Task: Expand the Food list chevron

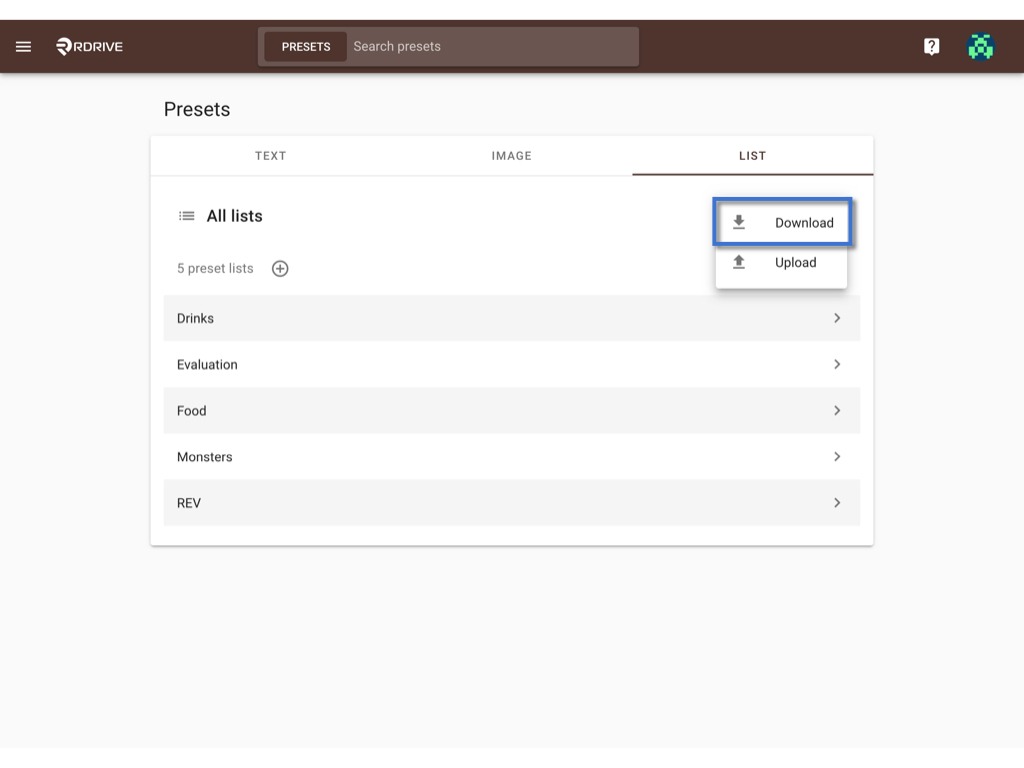Action: 837,411
